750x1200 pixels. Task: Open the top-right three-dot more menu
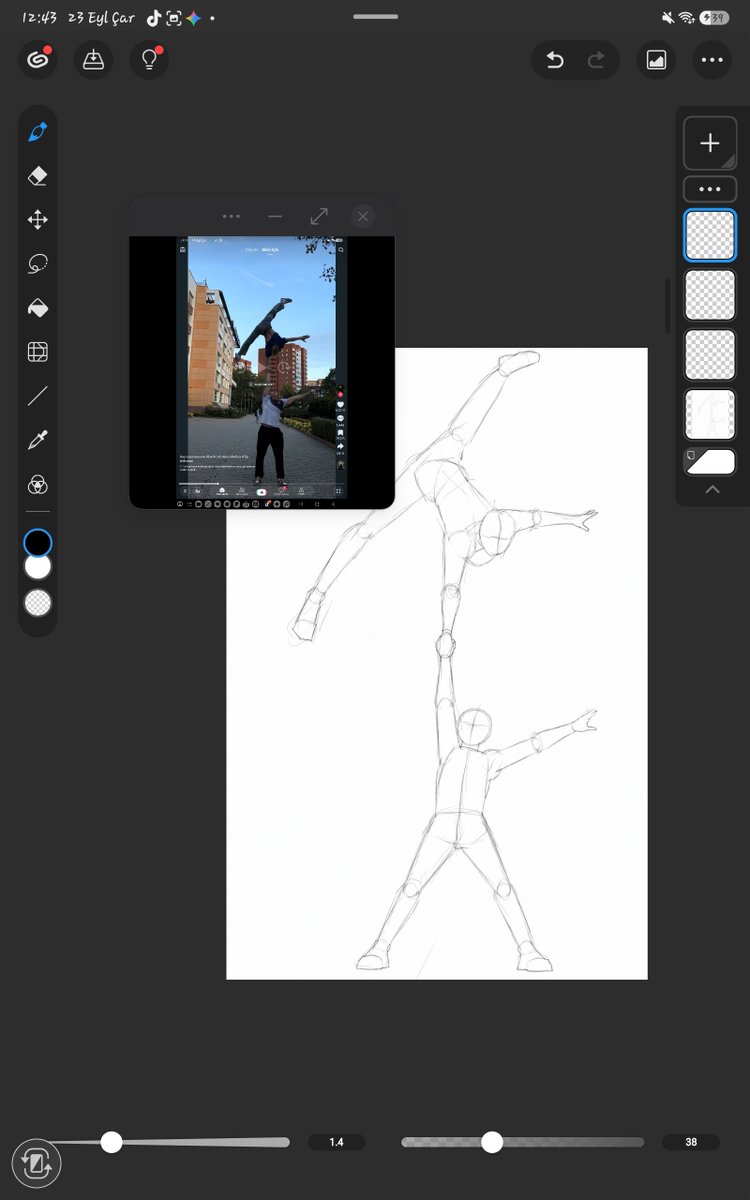coord(711,61)
